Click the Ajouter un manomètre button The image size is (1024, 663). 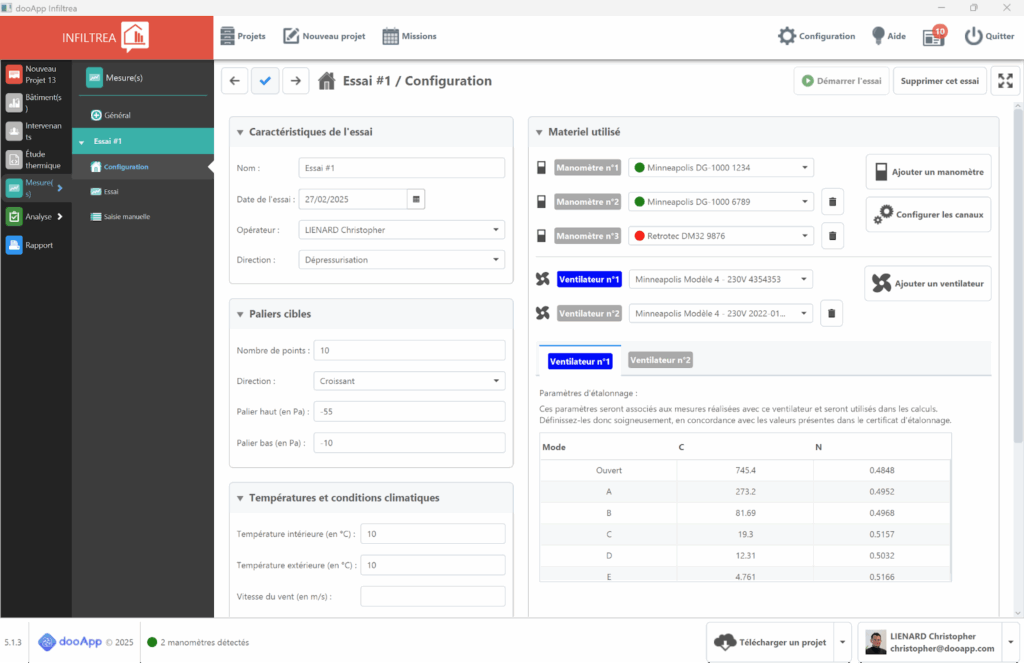[x=928, y=172]
